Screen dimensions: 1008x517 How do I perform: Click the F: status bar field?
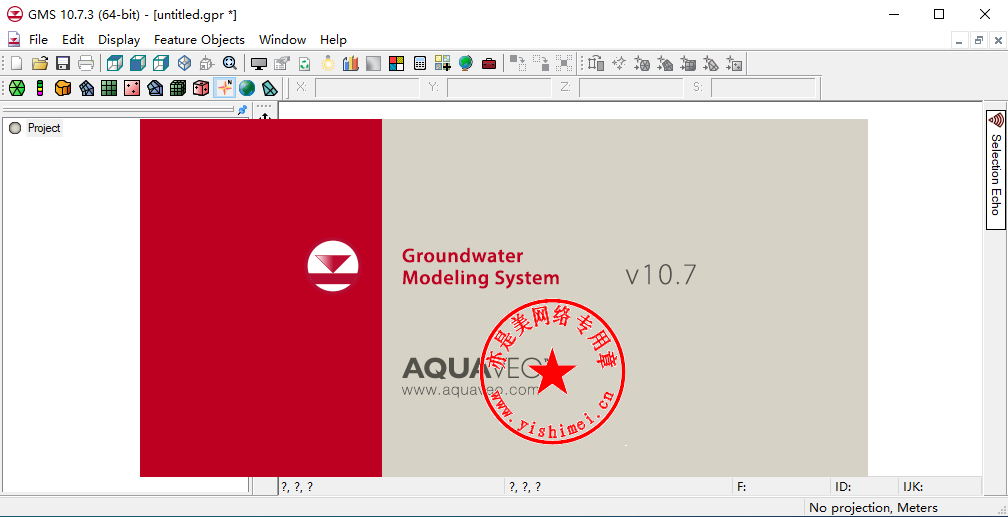(x=781, y=487)
